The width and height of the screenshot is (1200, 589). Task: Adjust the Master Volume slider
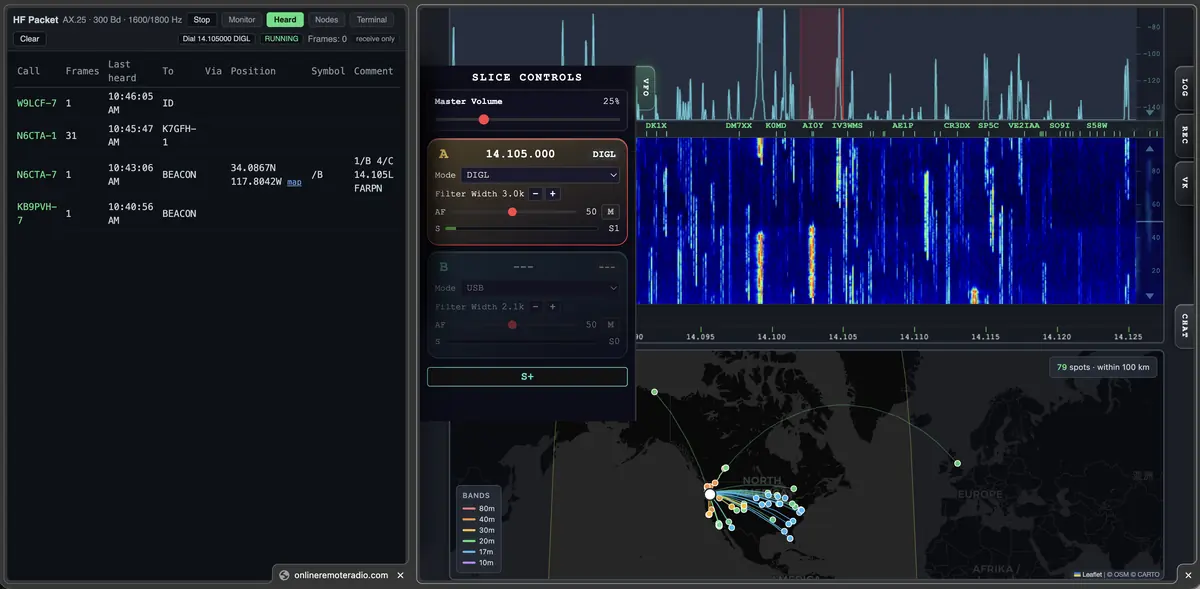click(x=527, y=119)
